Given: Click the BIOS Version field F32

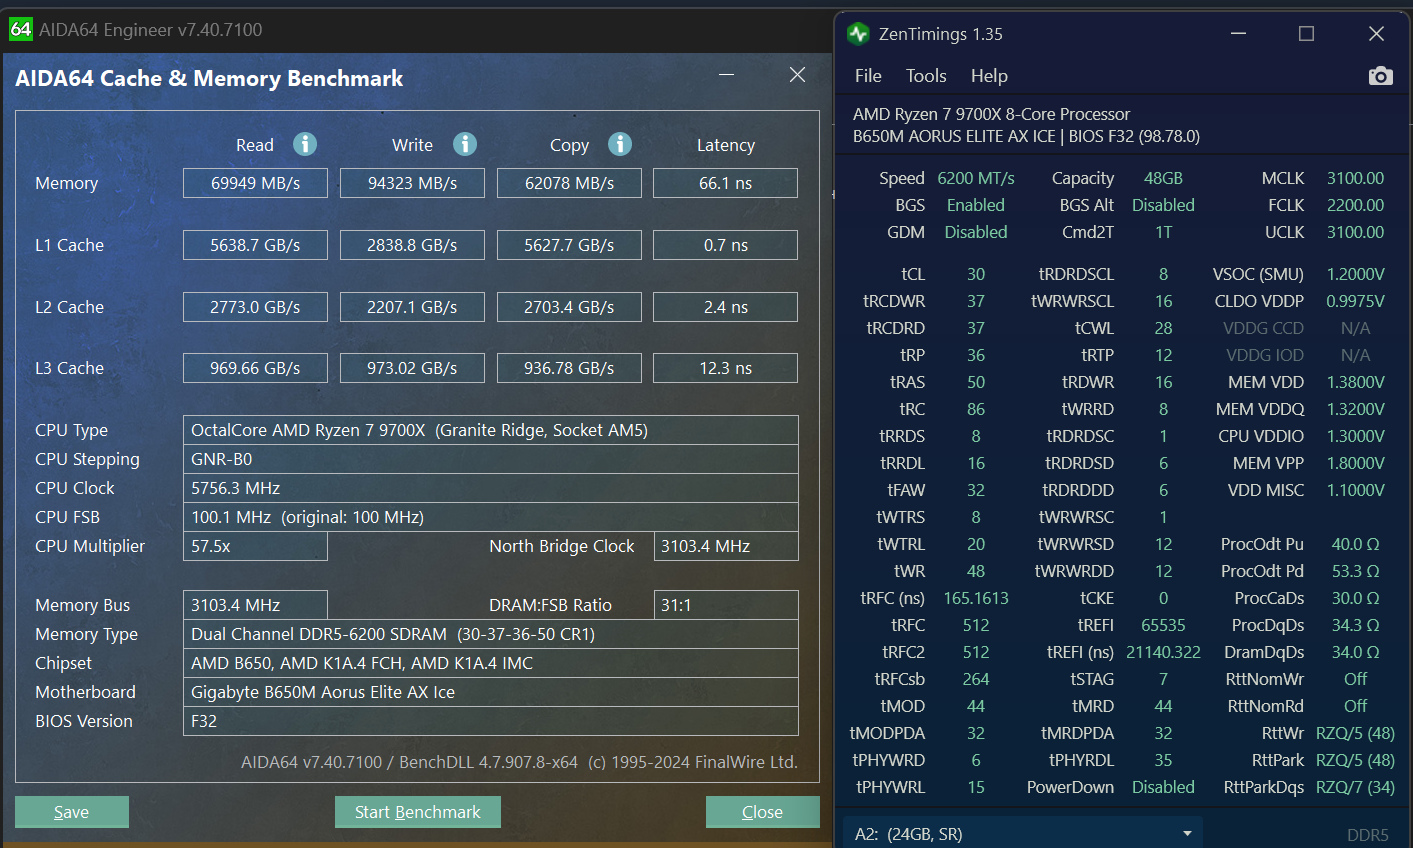Looking at the screenshot, I should coord(491,721).
